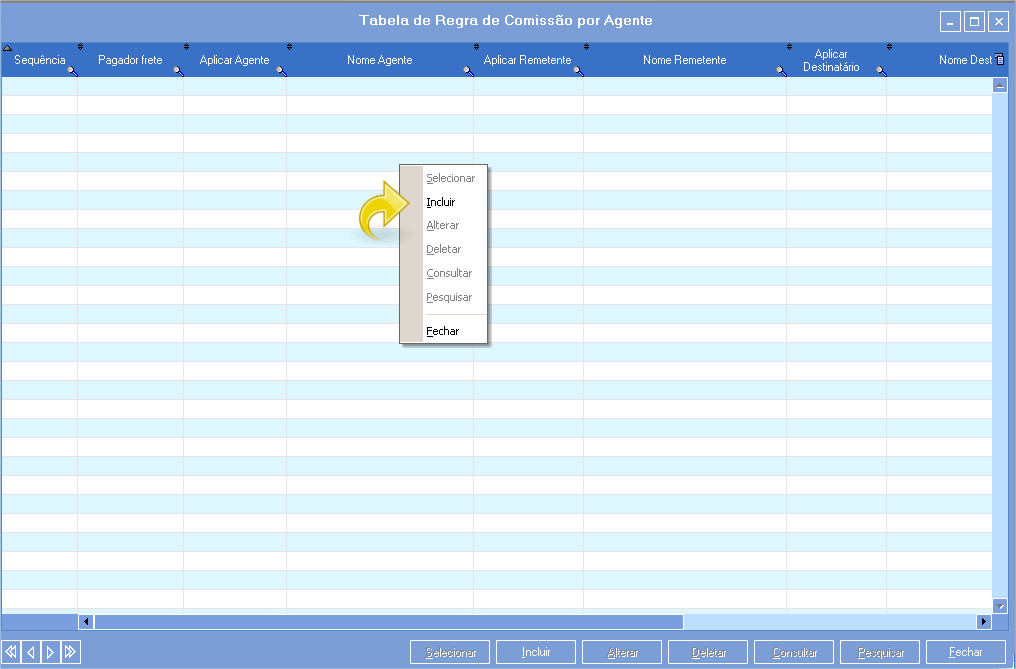Click the Pesquisar button in bottom bar
Image resolution: width=1016 pixels, height=669 pixels.
(881, 652)
